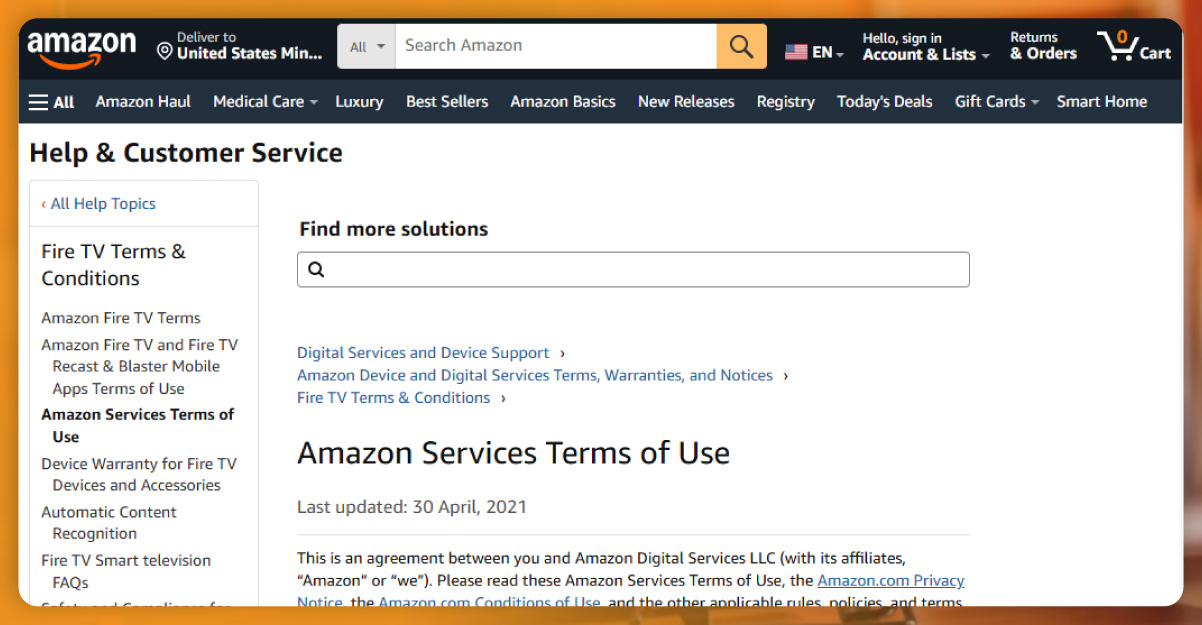
Task: Open Returns & Orders
Action: [1043, 46]
